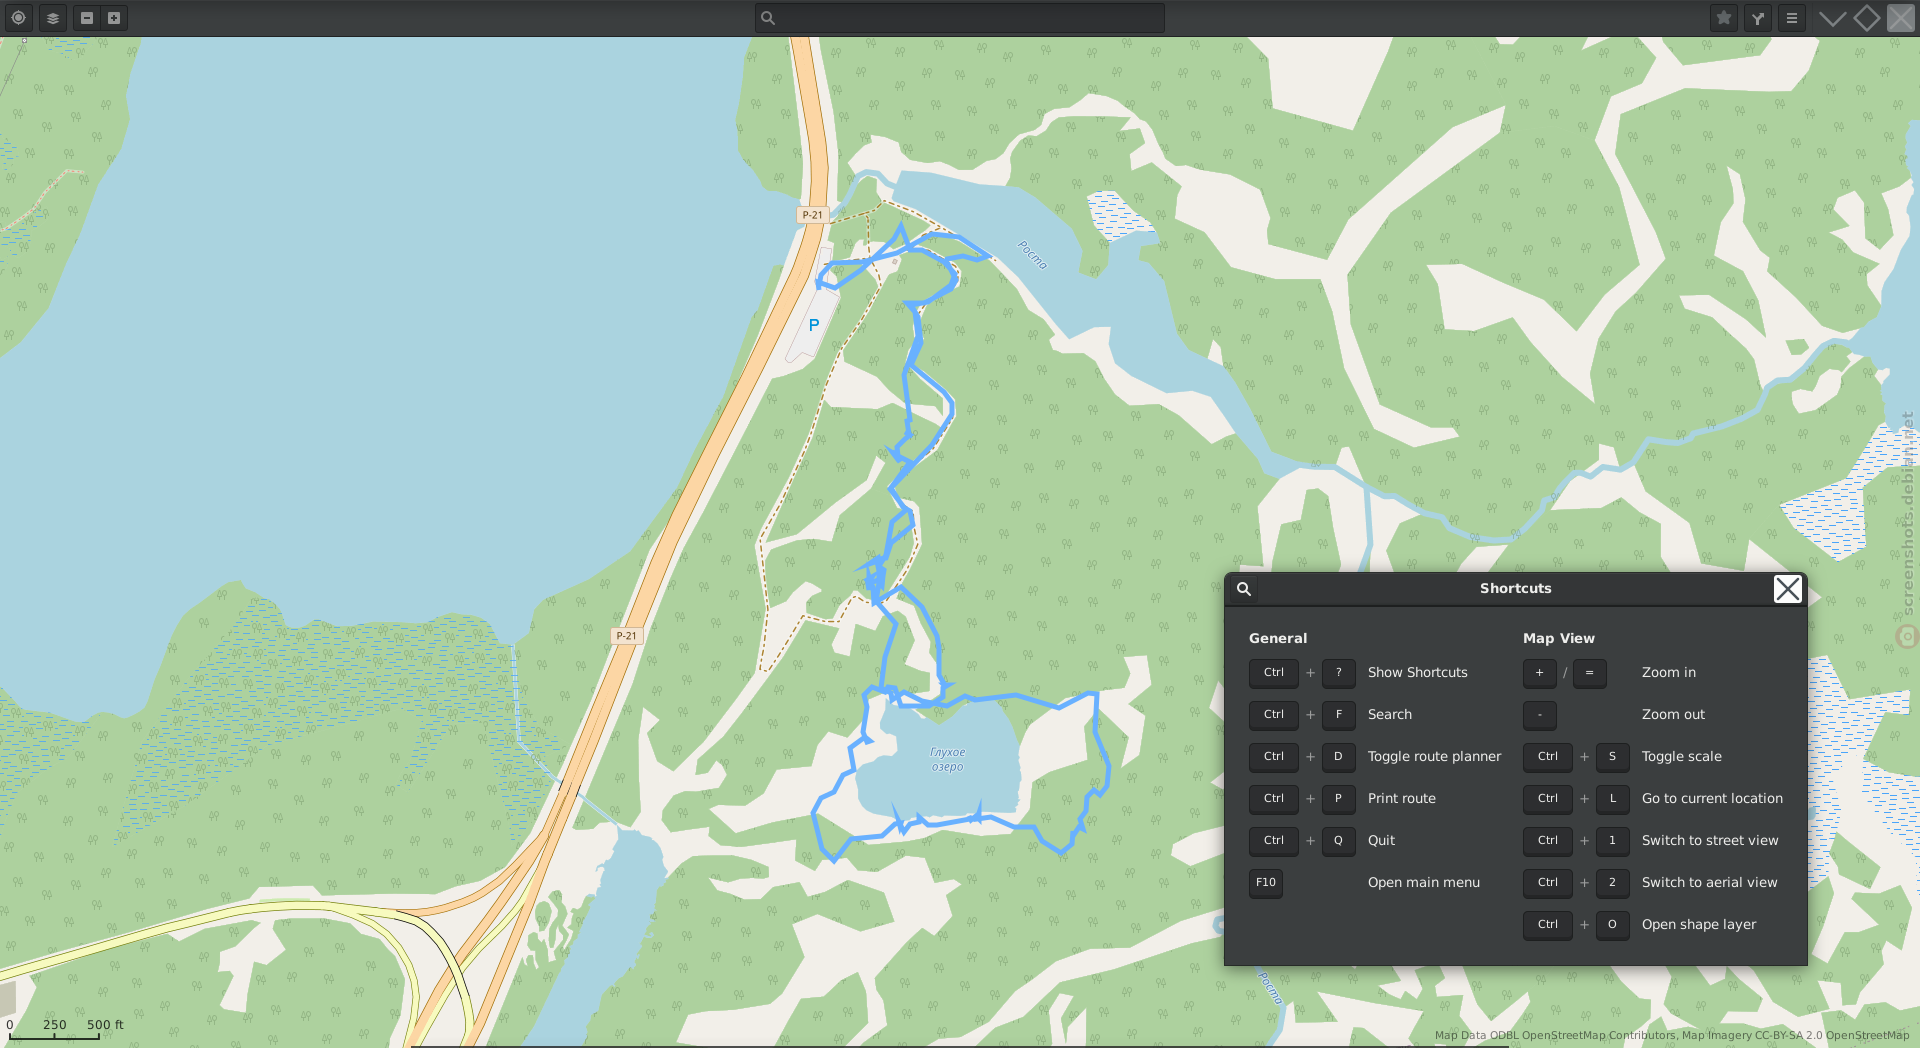Click the - key cap for Zoom out
This screenshot has height=1048, width=1920.
click(1540, 715)
